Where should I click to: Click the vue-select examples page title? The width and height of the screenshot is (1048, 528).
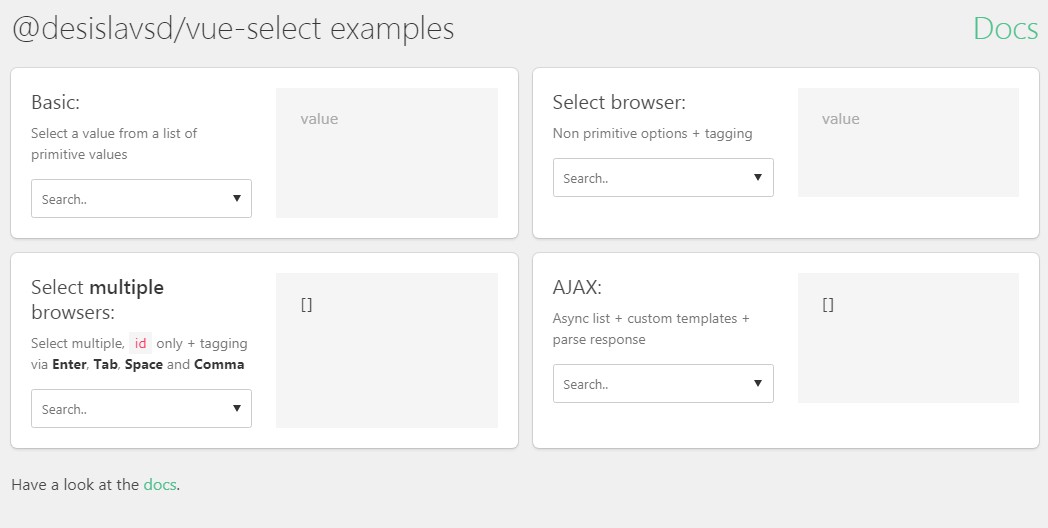233,29
